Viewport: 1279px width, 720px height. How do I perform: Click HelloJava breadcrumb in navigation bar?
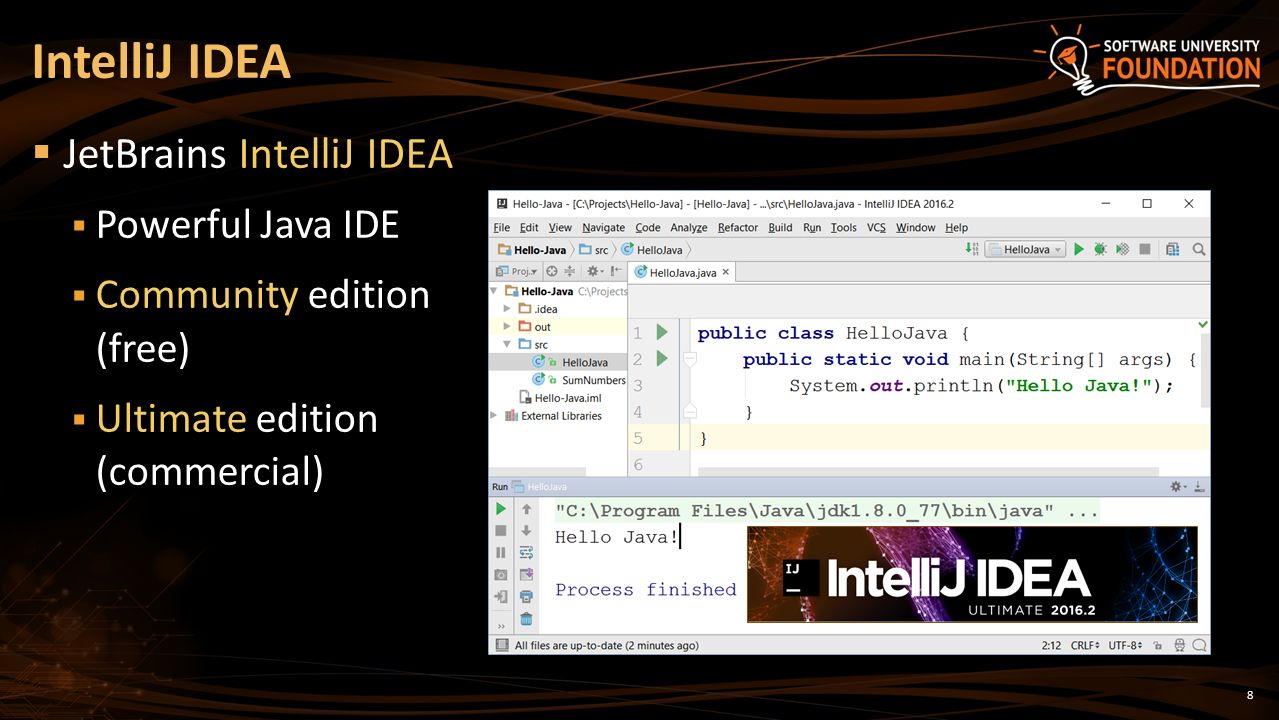tap(652, 249)
